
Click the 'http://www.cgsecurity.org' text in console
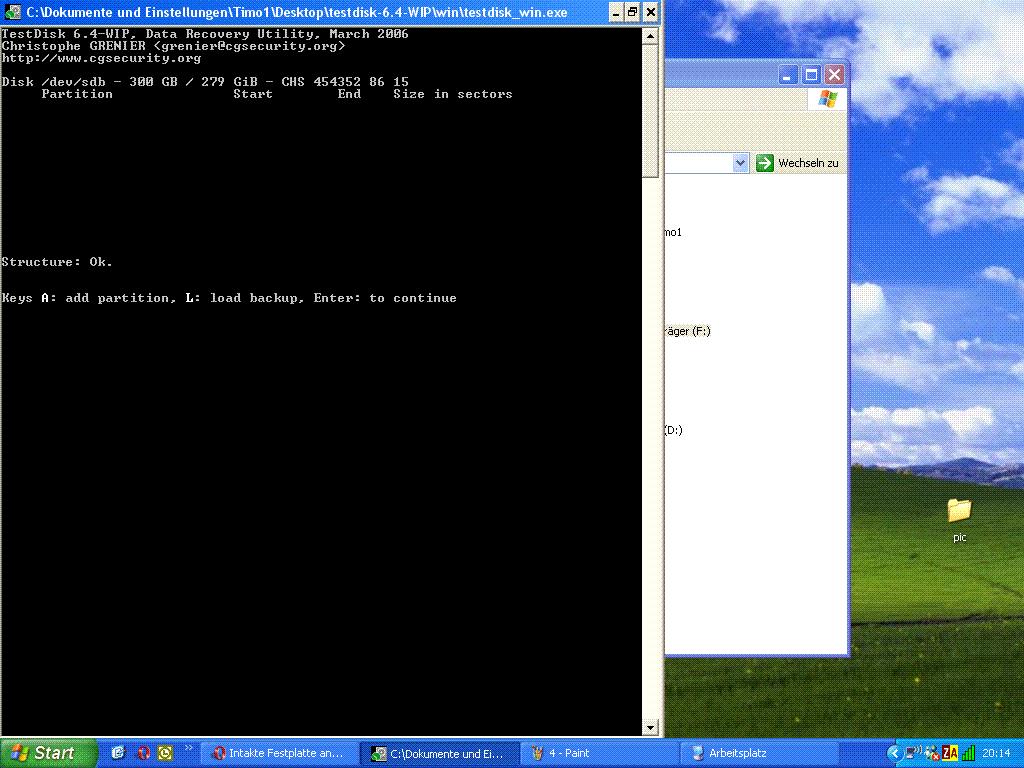(101, 58)
